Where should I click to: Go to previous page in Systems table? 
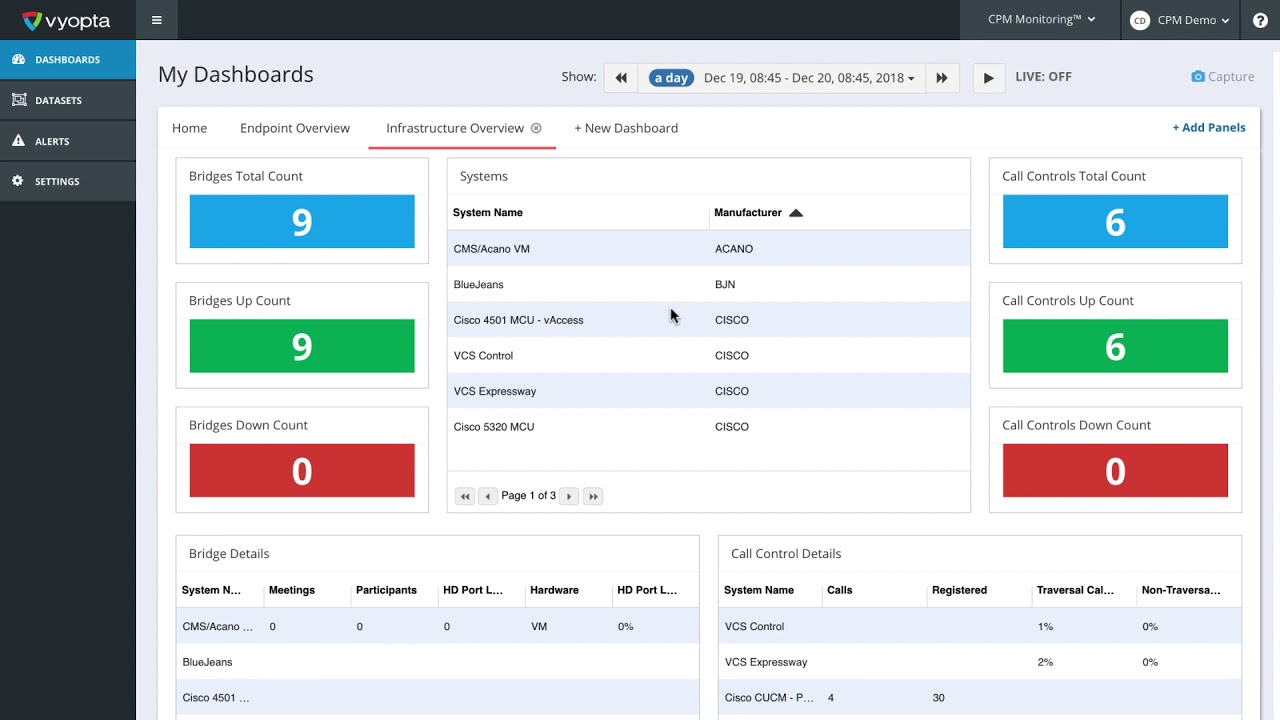tap(487, 496)
